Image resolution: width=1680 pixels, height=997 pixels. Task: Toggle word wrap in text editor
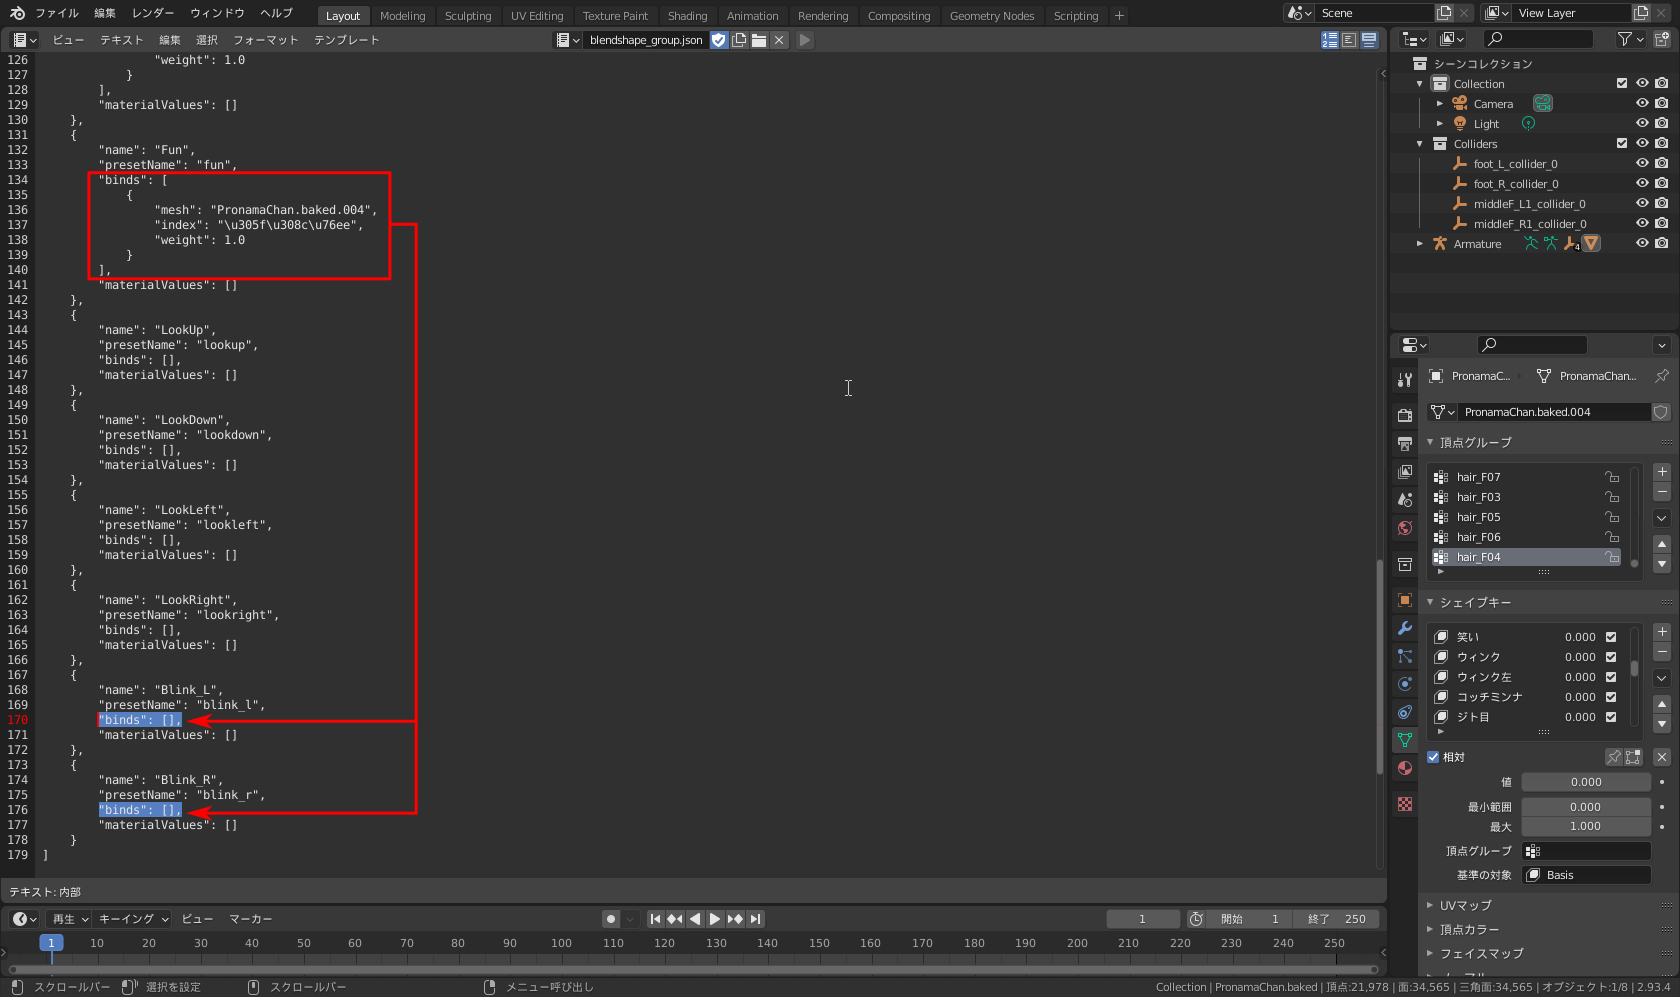click(x=1349, y=40)
